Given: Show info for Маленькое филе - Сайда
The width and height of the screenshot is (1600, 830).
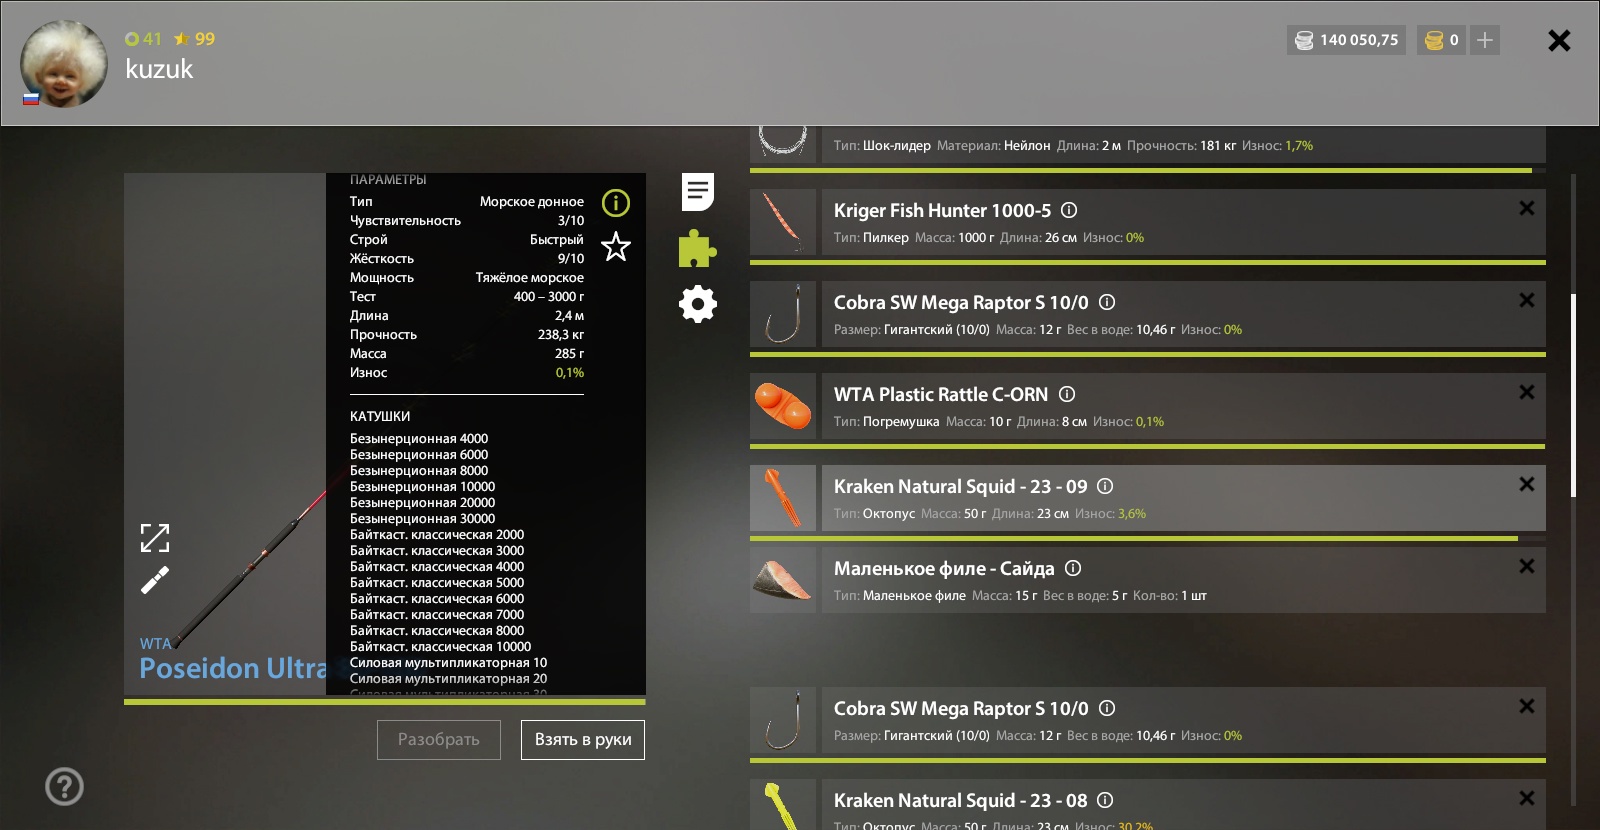Looking at the screenshot, I should coord(1073,568).
